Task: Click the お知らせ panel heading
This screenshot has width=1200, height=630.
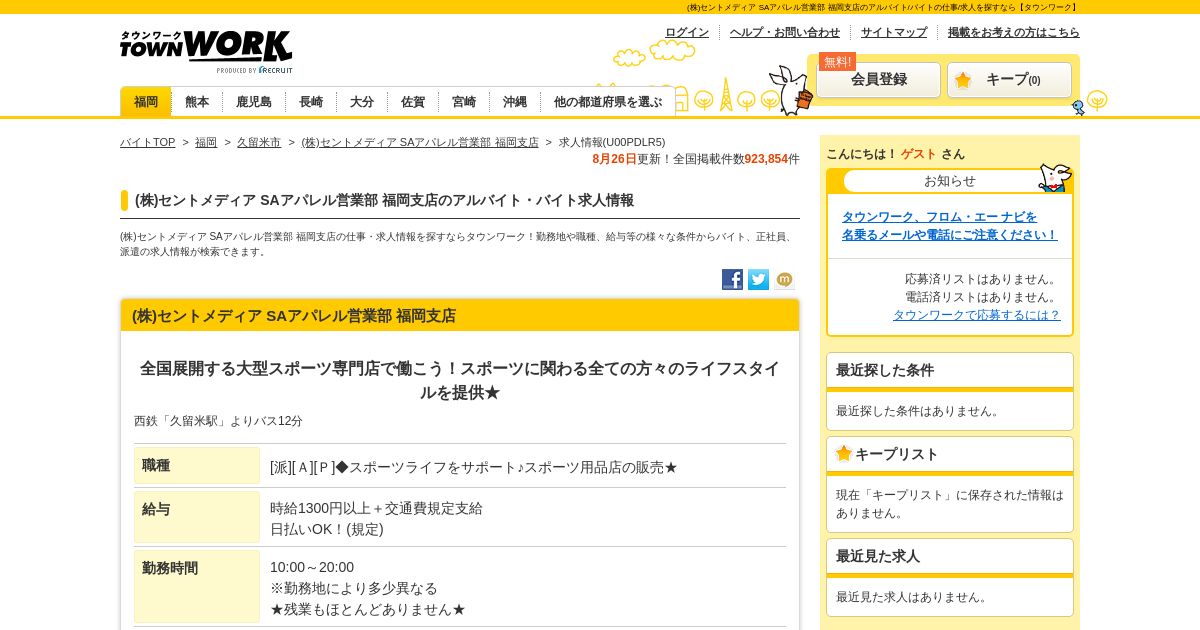Action: coord(950,181)
